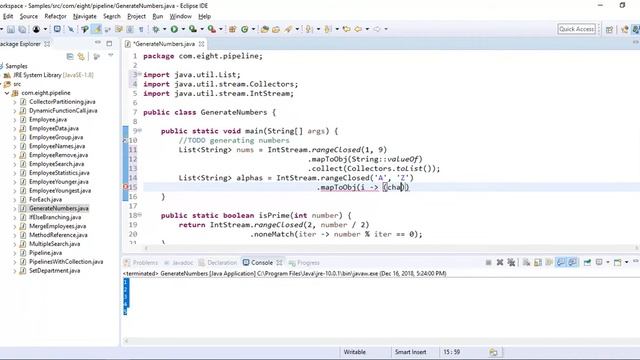Viewport: 640px width, 360px height.
Task: Open Display Selected Console dropdown
Action: point(608,262)
